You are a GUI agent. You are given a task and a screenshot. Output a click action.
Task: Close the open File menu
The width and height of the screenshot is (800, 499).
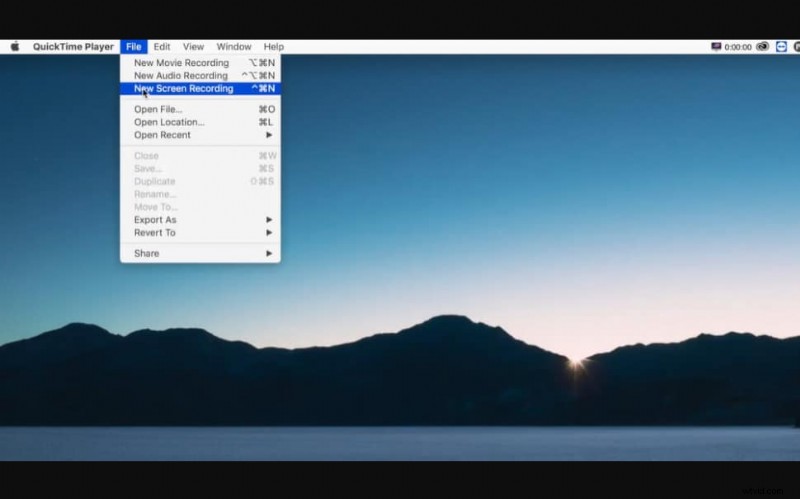(x=134, y=46)
